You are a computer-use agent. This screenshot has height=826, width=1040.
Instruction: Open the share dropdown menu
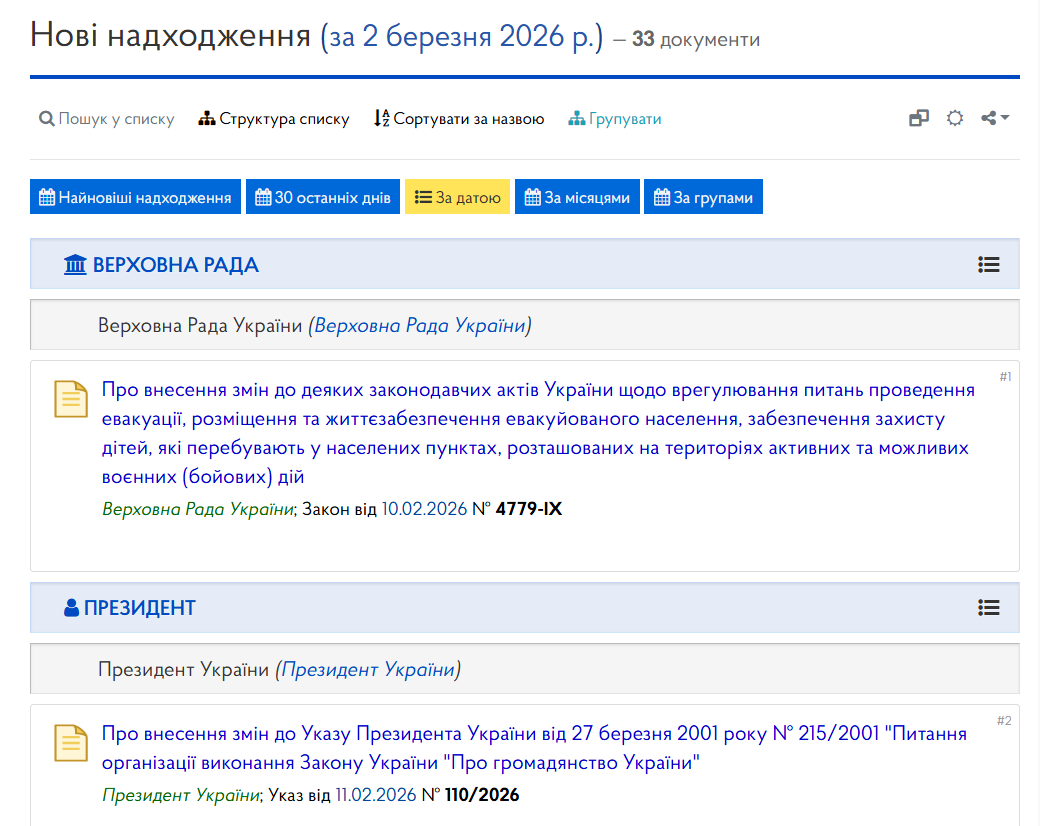tap(994, 118)
